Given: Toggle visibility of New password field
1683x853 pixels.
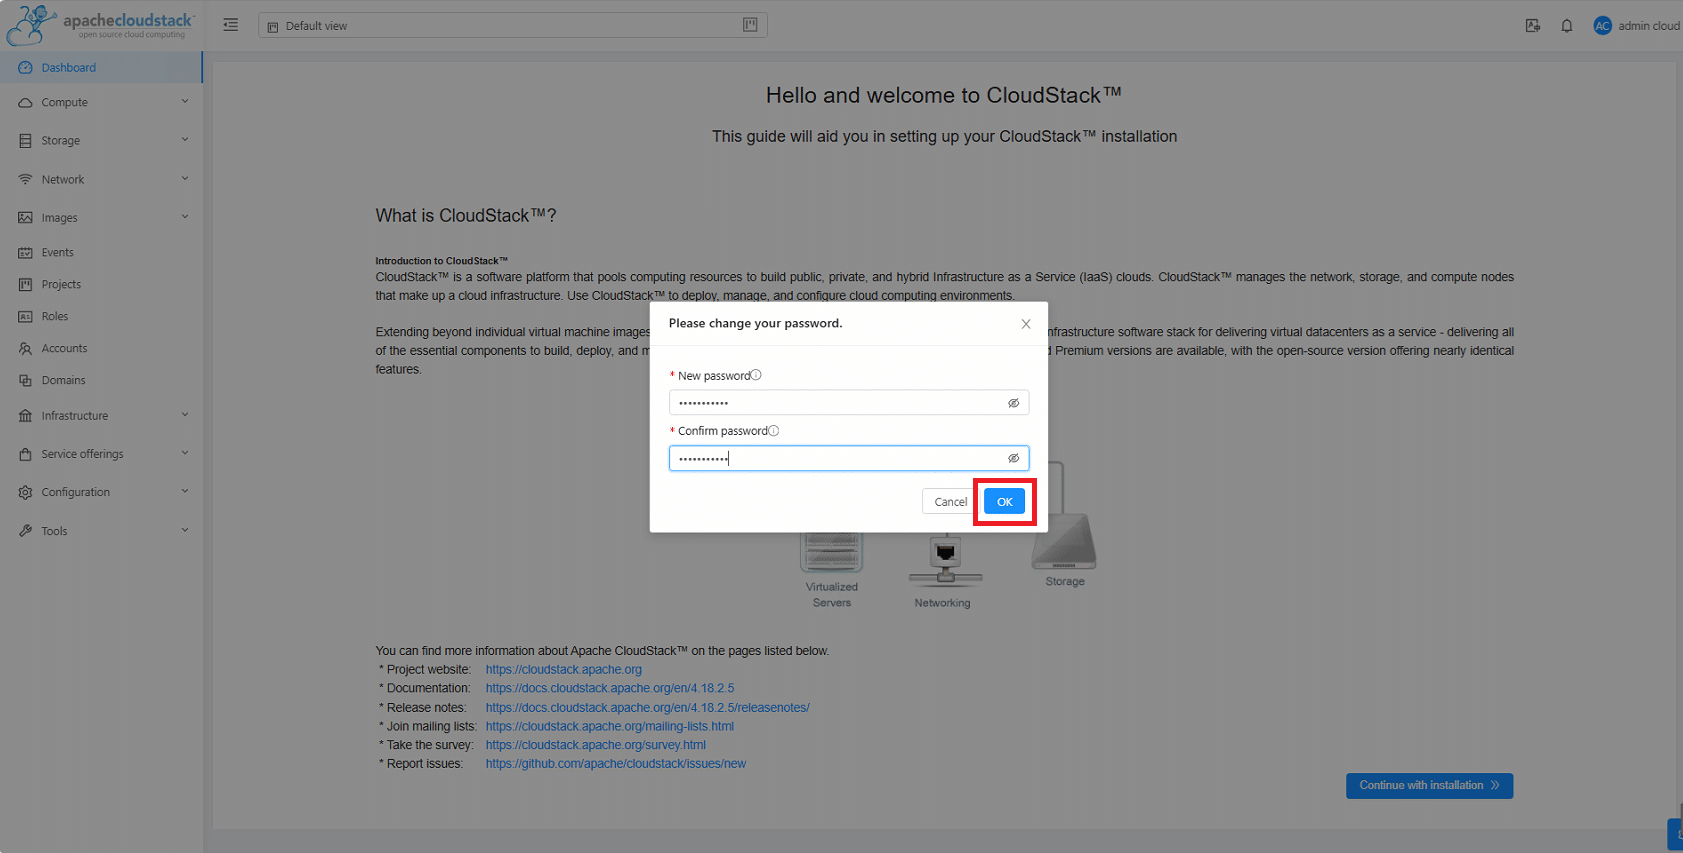Looking at the screenshot, I should tap(1013, 403).
